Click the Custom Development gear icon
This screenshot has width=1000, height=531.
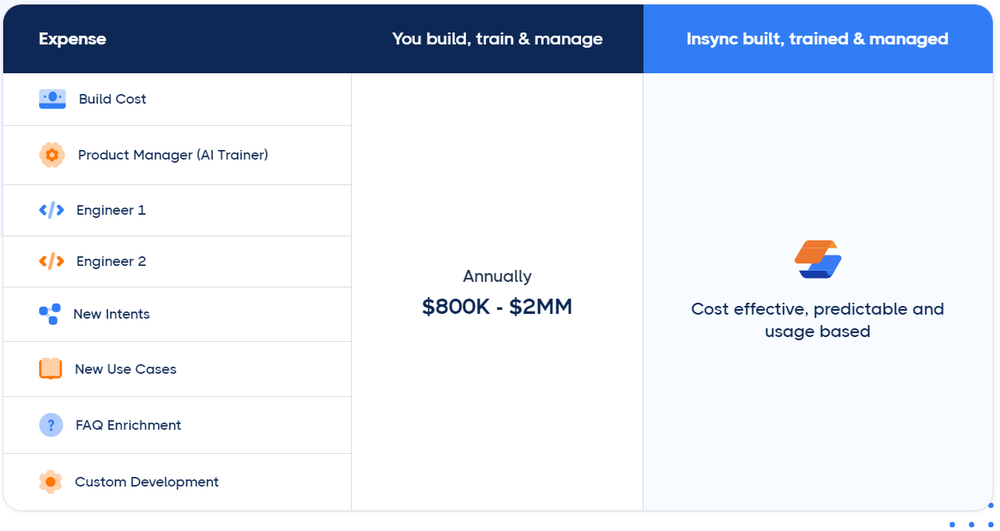point(50,482)
